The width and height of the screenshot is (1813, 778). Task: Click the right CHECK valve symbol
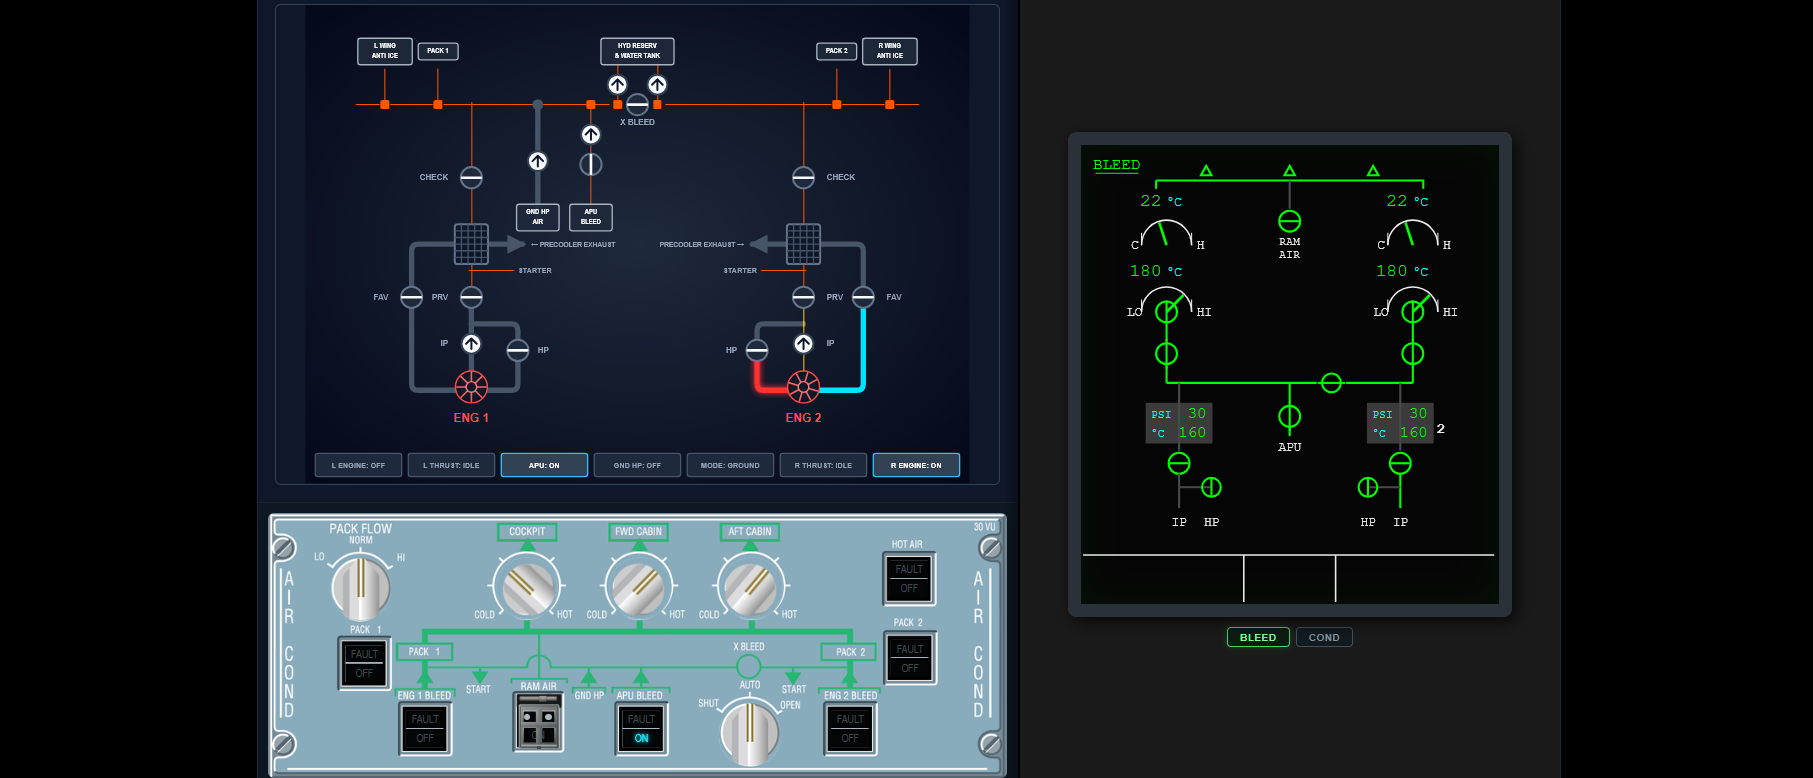[803, 177]
